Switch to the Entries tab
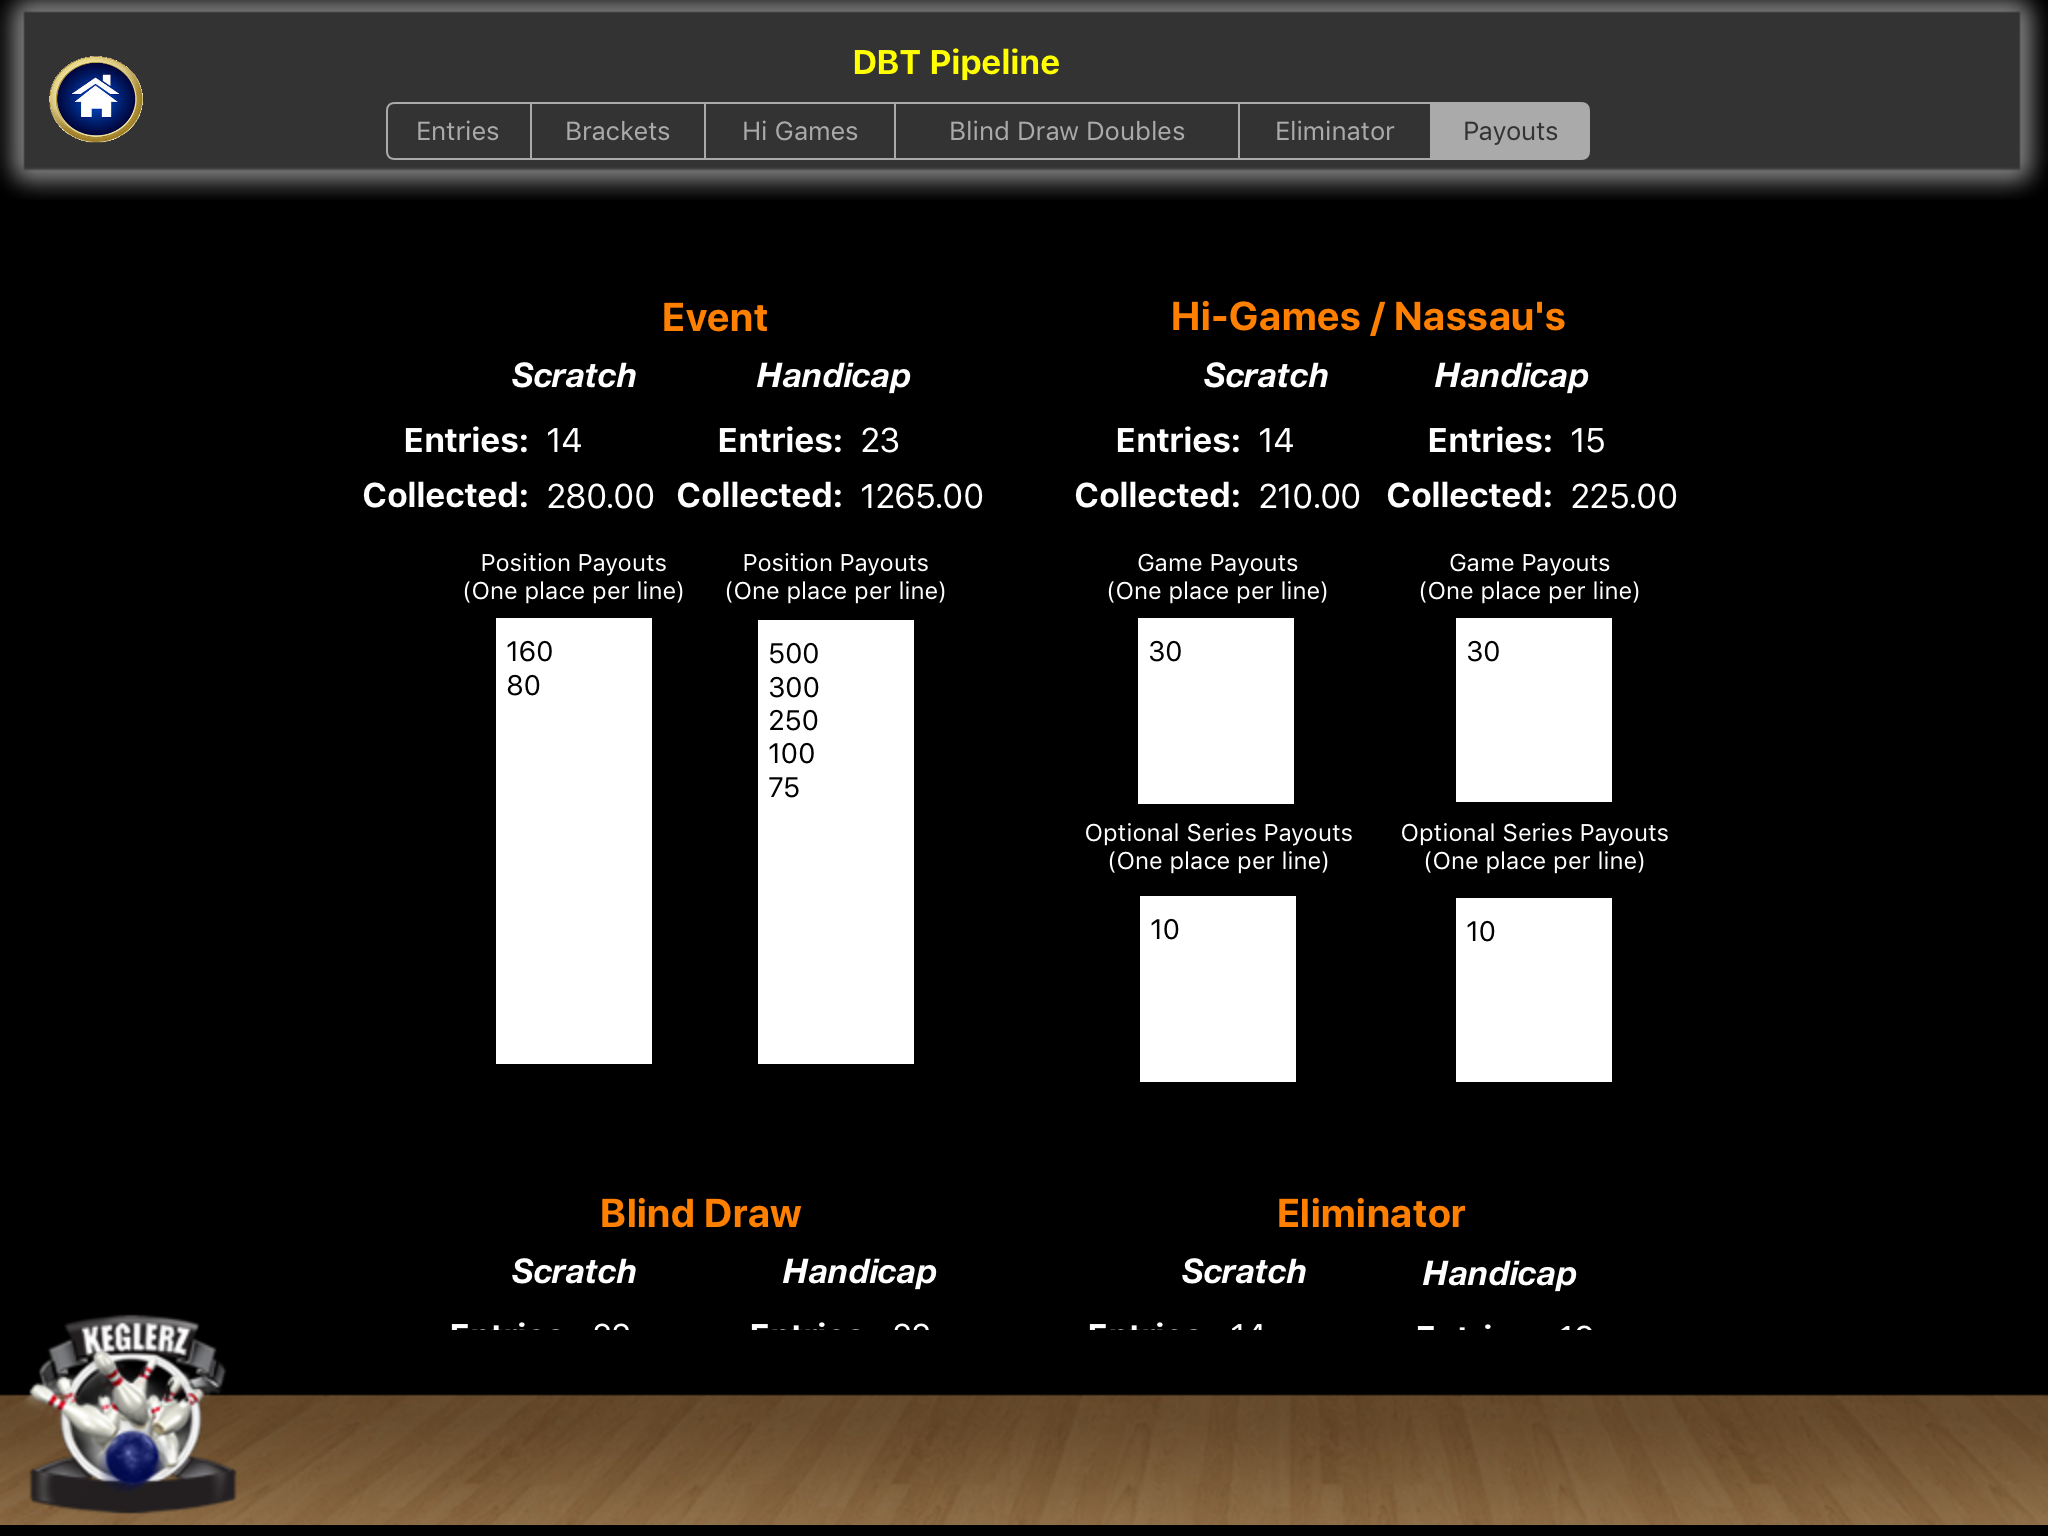This screenshot has width=2048, height=1536. [457, 130]
